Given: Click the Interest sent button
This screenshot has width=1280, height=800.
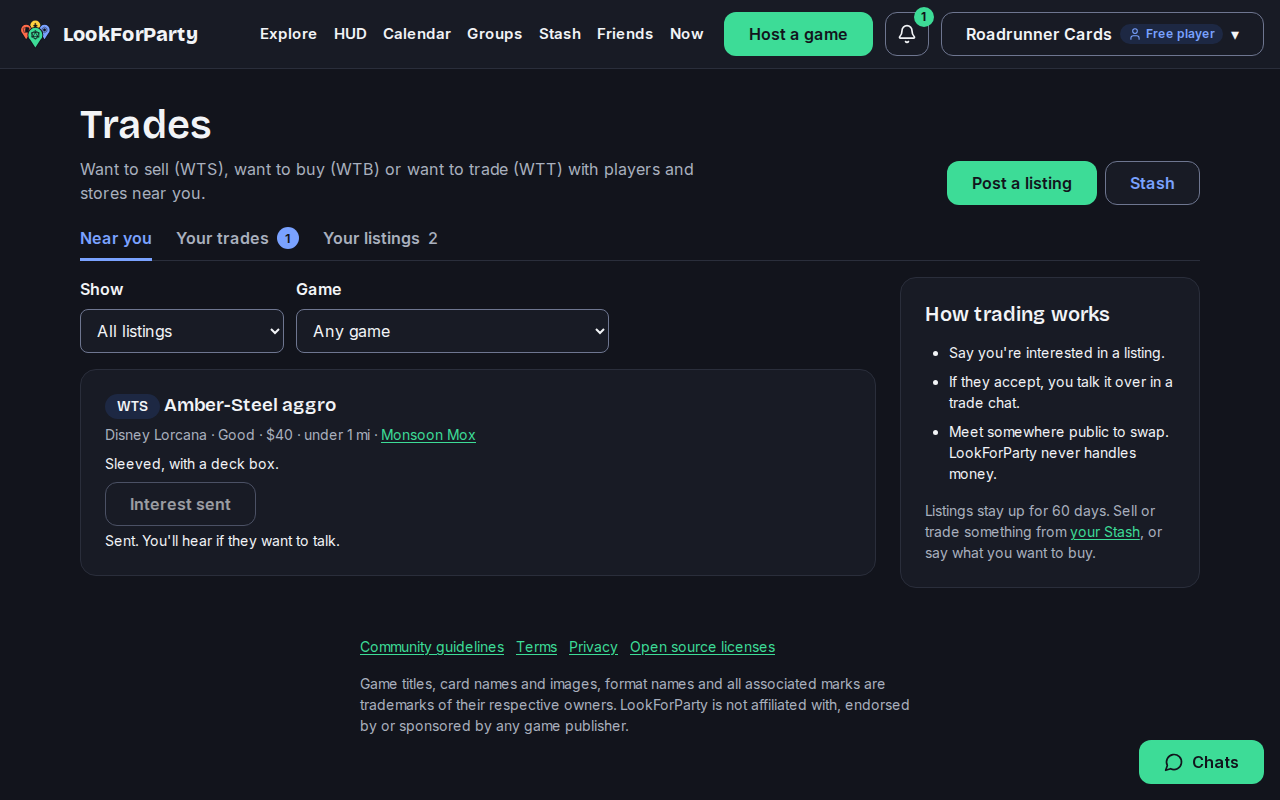Looking at the screenshot, I should tap(180, 504).
